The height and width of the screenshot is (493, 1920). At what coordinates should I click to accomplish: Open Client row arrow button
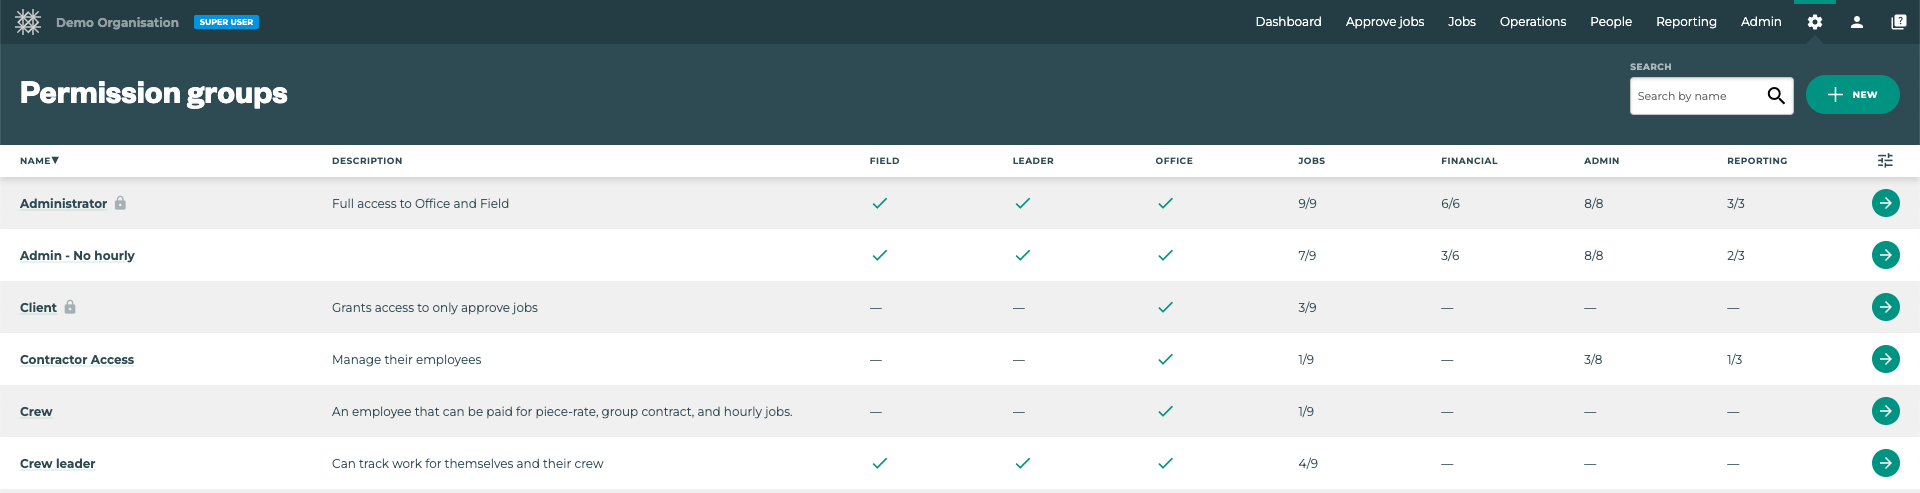[1885, 307]
